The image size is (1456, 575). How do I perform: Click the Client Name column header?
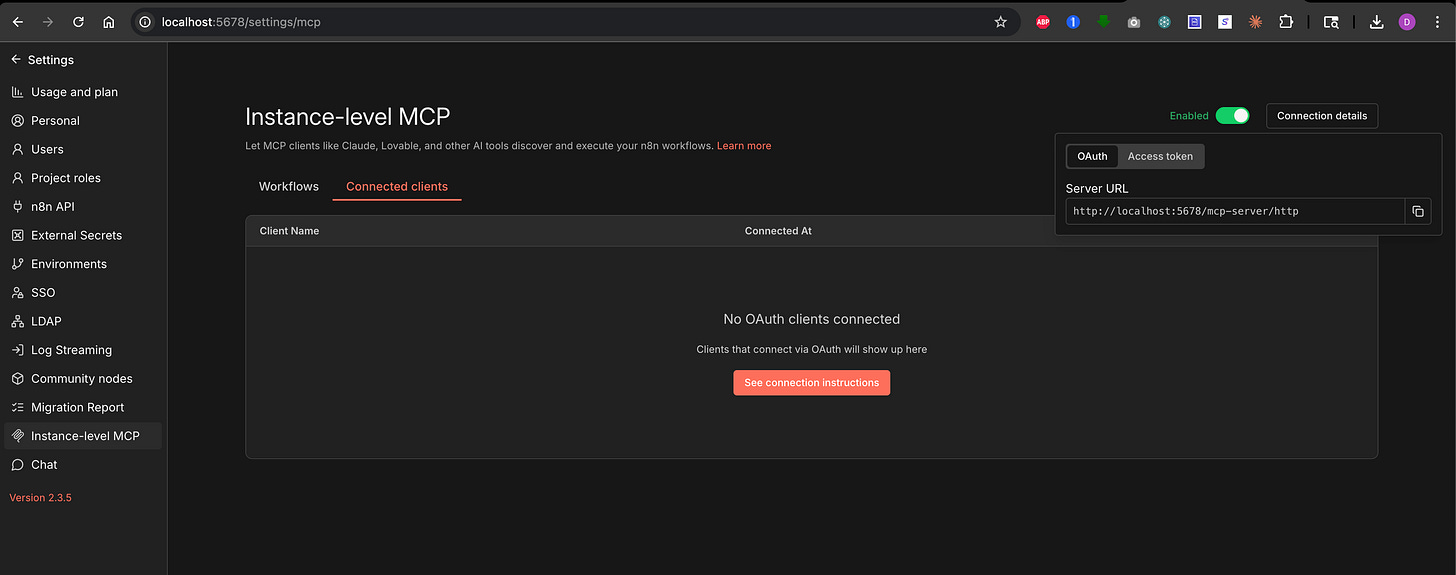[x=289, y=231]
